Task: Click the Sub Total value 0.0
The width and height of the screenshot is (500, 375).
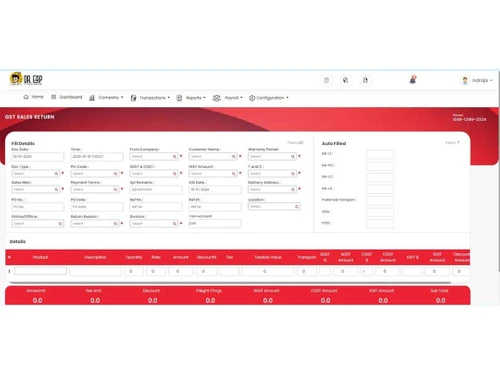Action: tap(440, 300)
